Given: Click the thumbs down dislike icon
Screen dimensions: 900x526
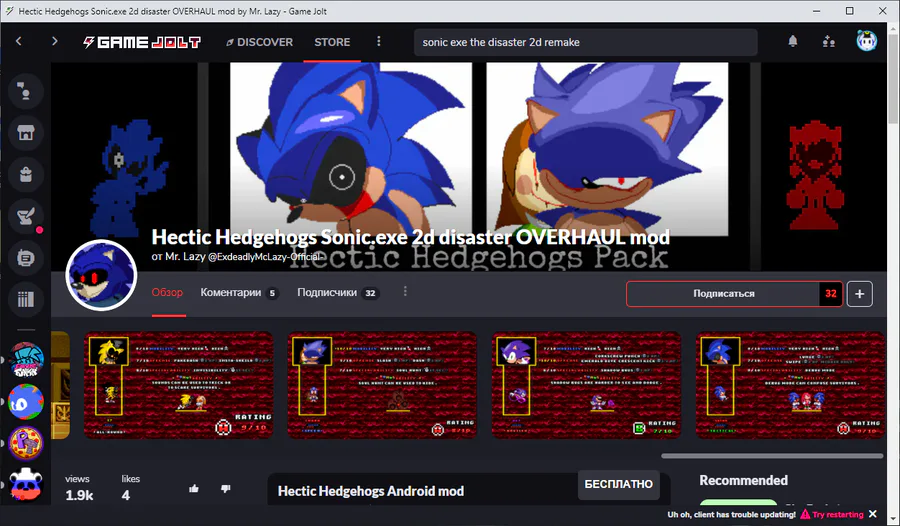Looking at the screenshot, I should (x=226, y=489).
